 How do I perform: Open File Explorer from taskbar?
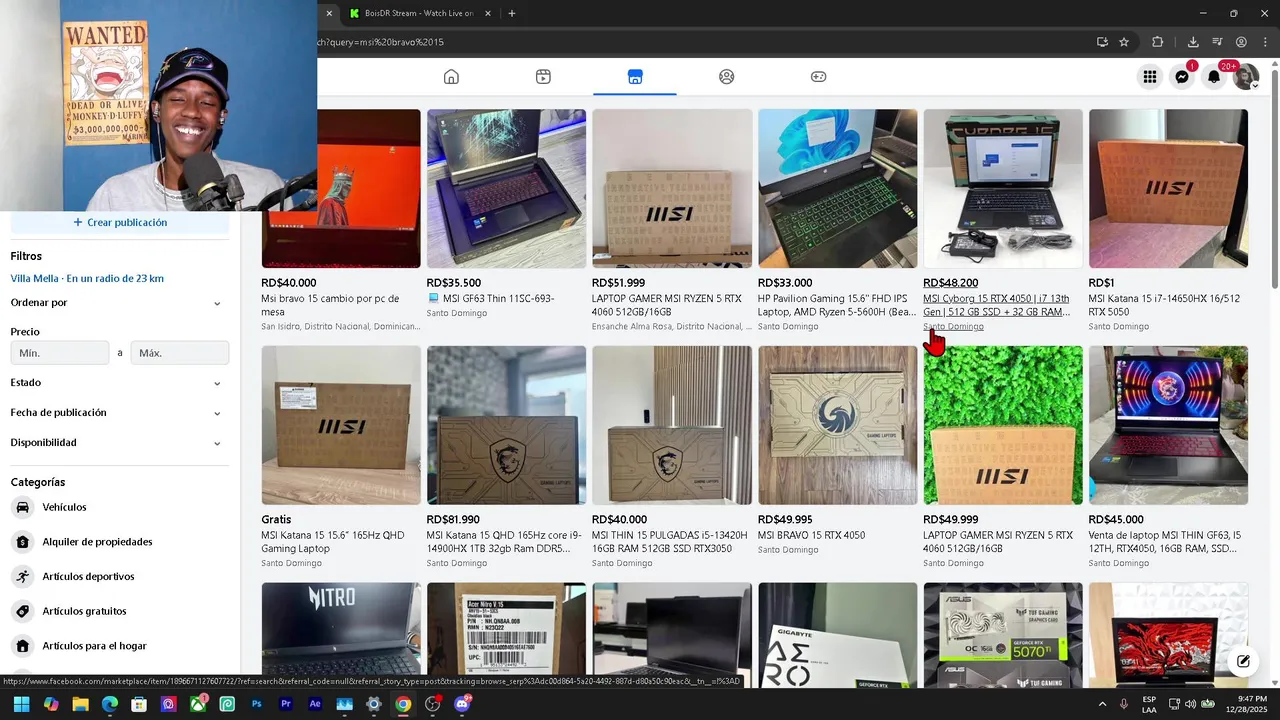(x=80, y=704)
